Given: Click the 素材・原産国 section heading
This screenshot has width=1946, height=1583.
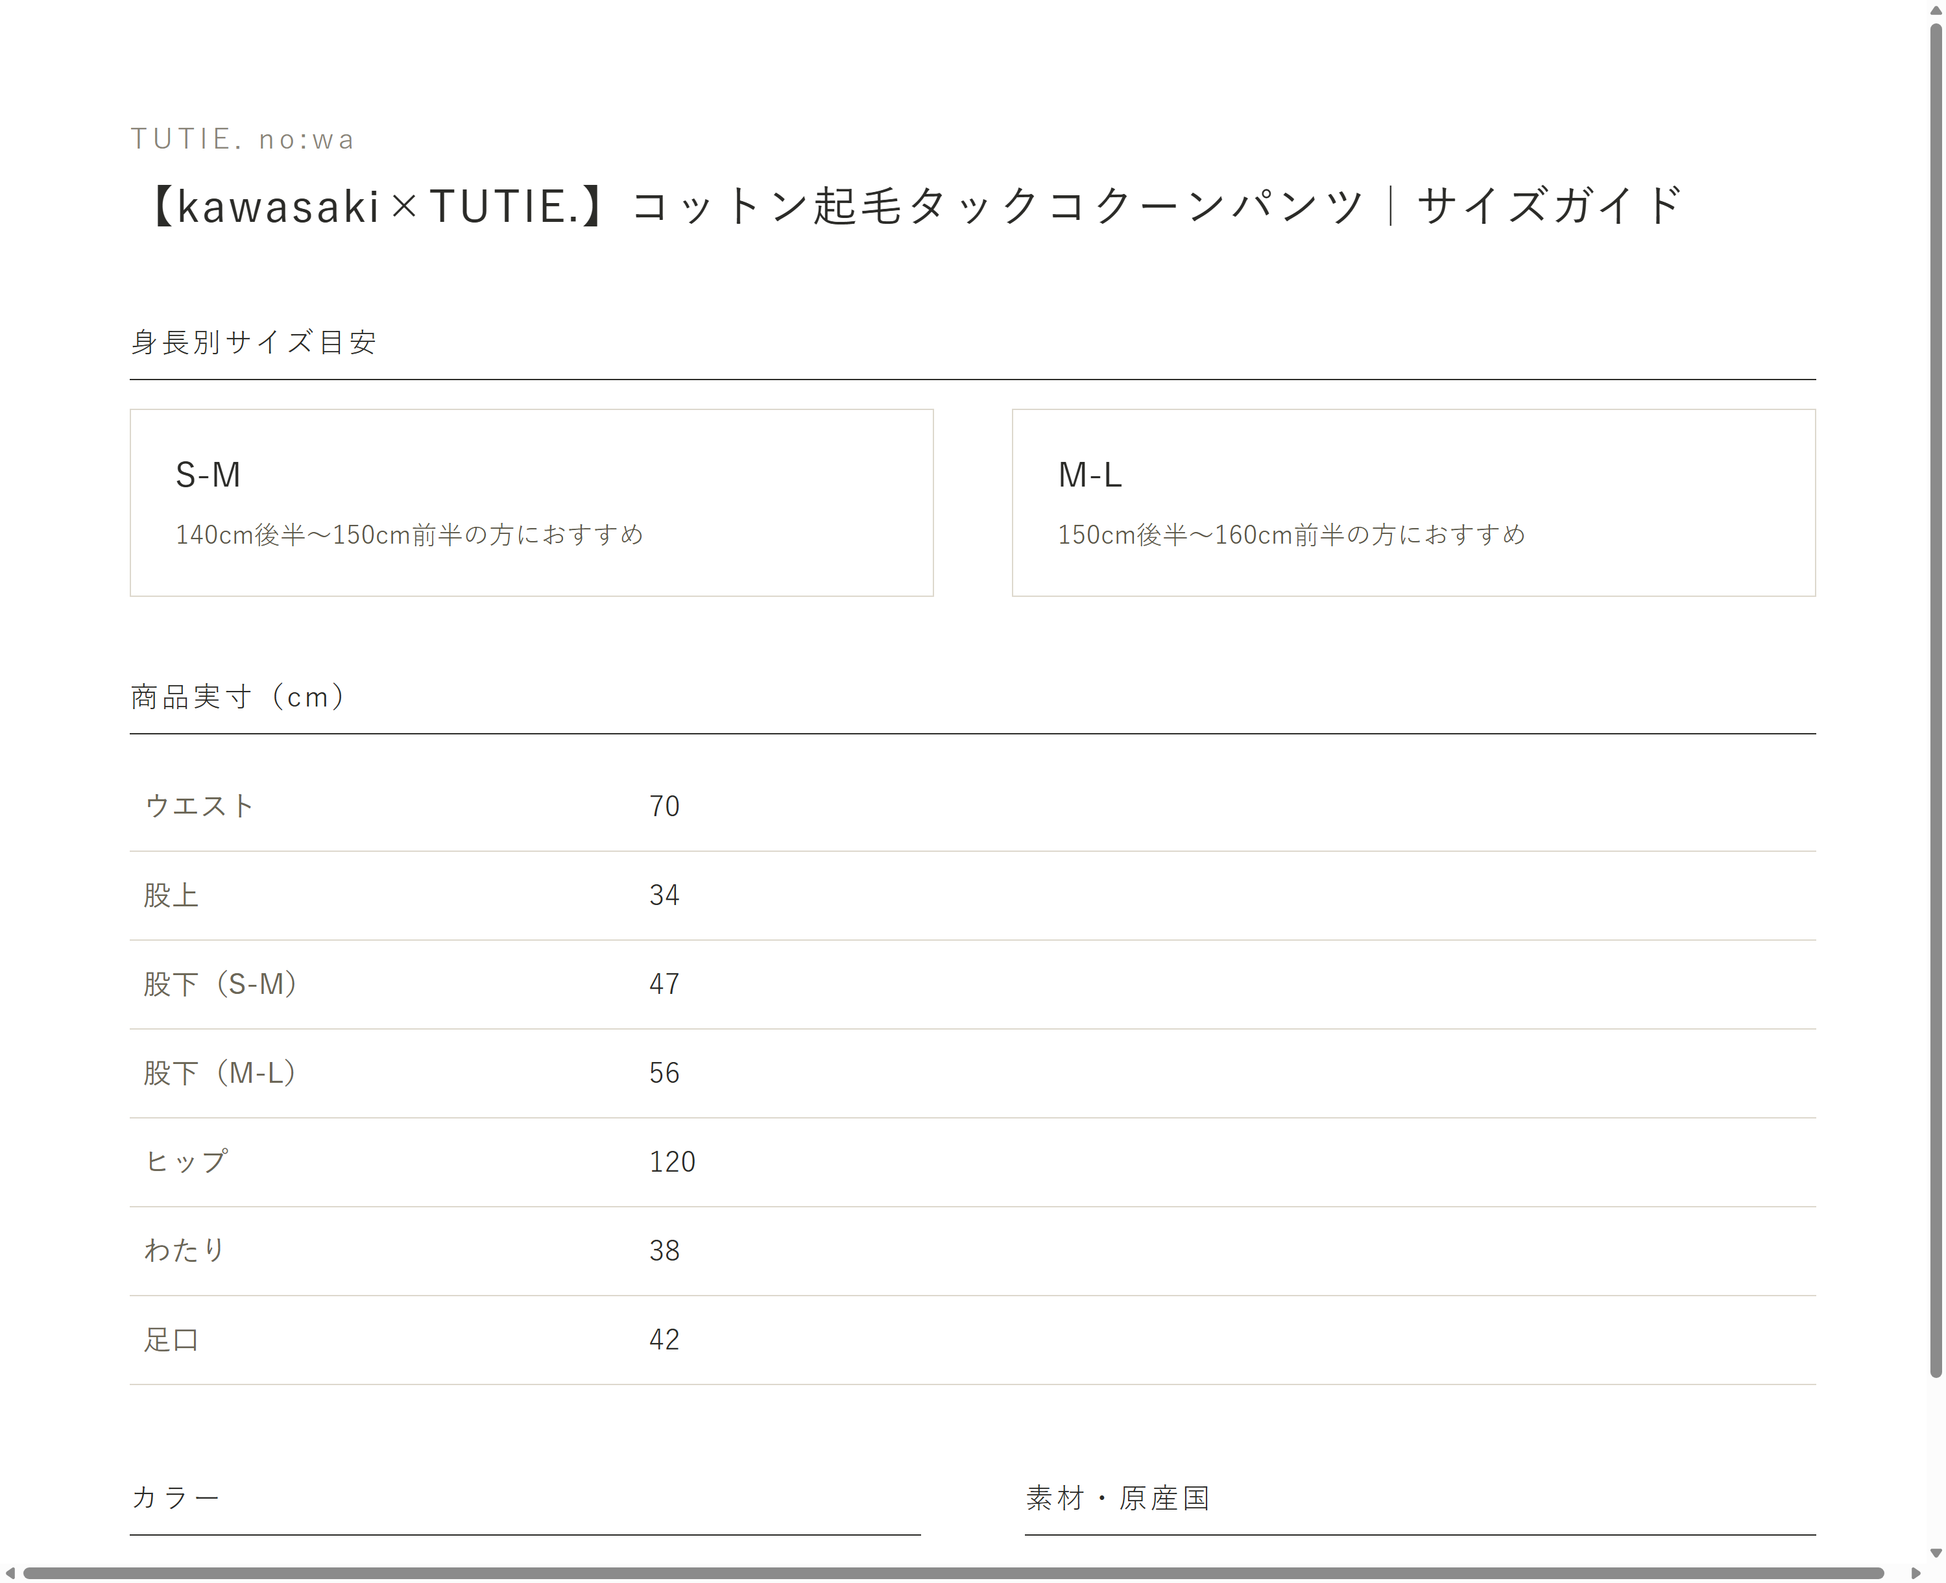Looking at the screenshot, I should point(1118,1498).
